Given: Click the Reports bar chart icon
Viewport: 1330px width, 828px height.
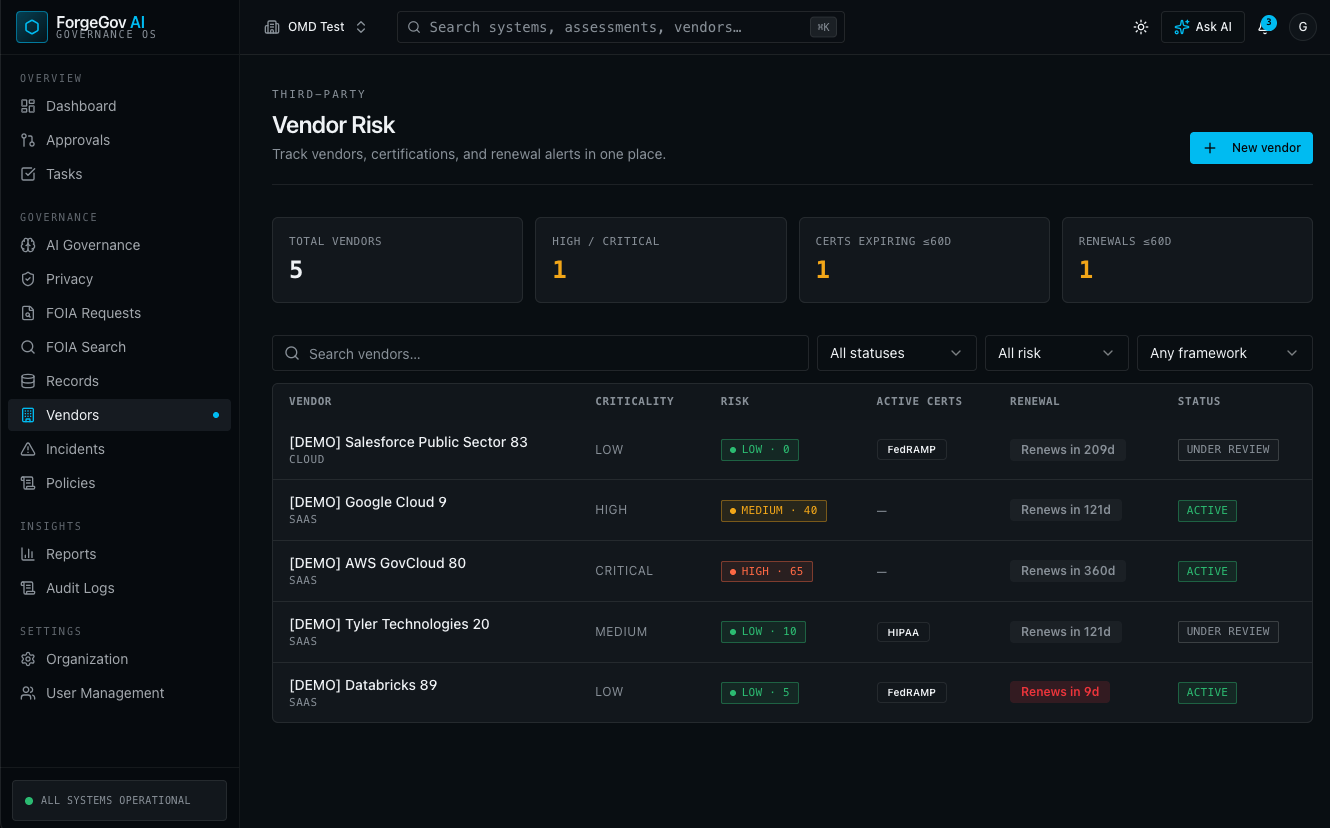Looking at the screenshot, I should click(x=28, y=554).
